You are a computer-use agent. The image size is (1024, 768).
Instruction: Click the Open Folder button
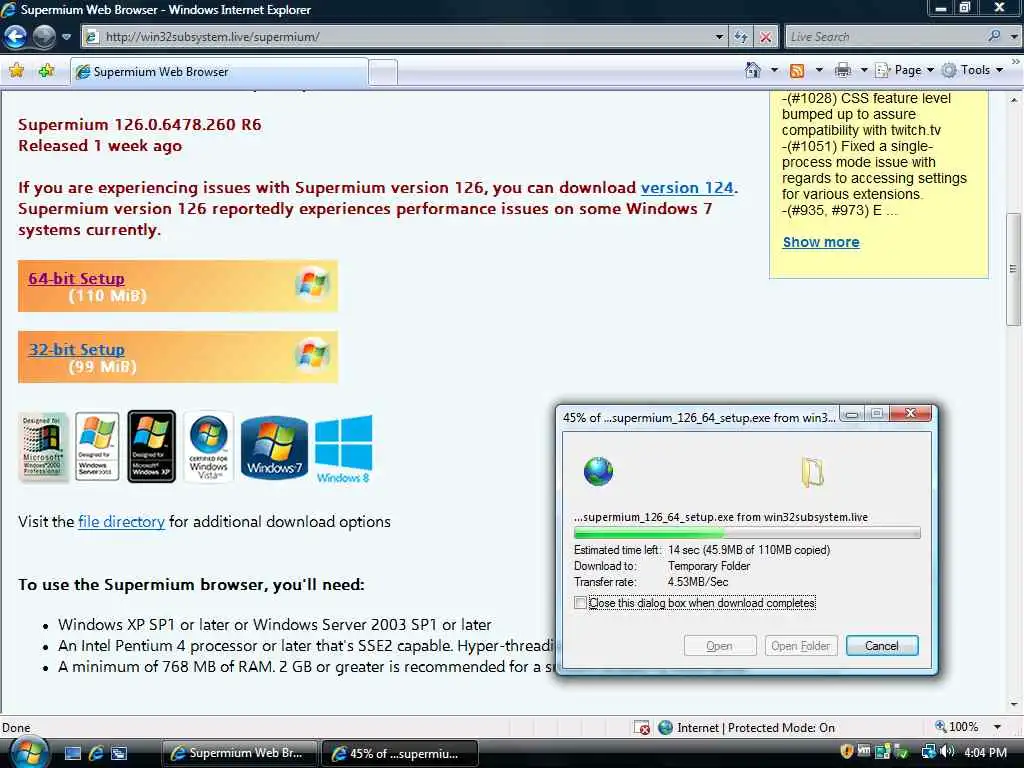tap(800, 646)
